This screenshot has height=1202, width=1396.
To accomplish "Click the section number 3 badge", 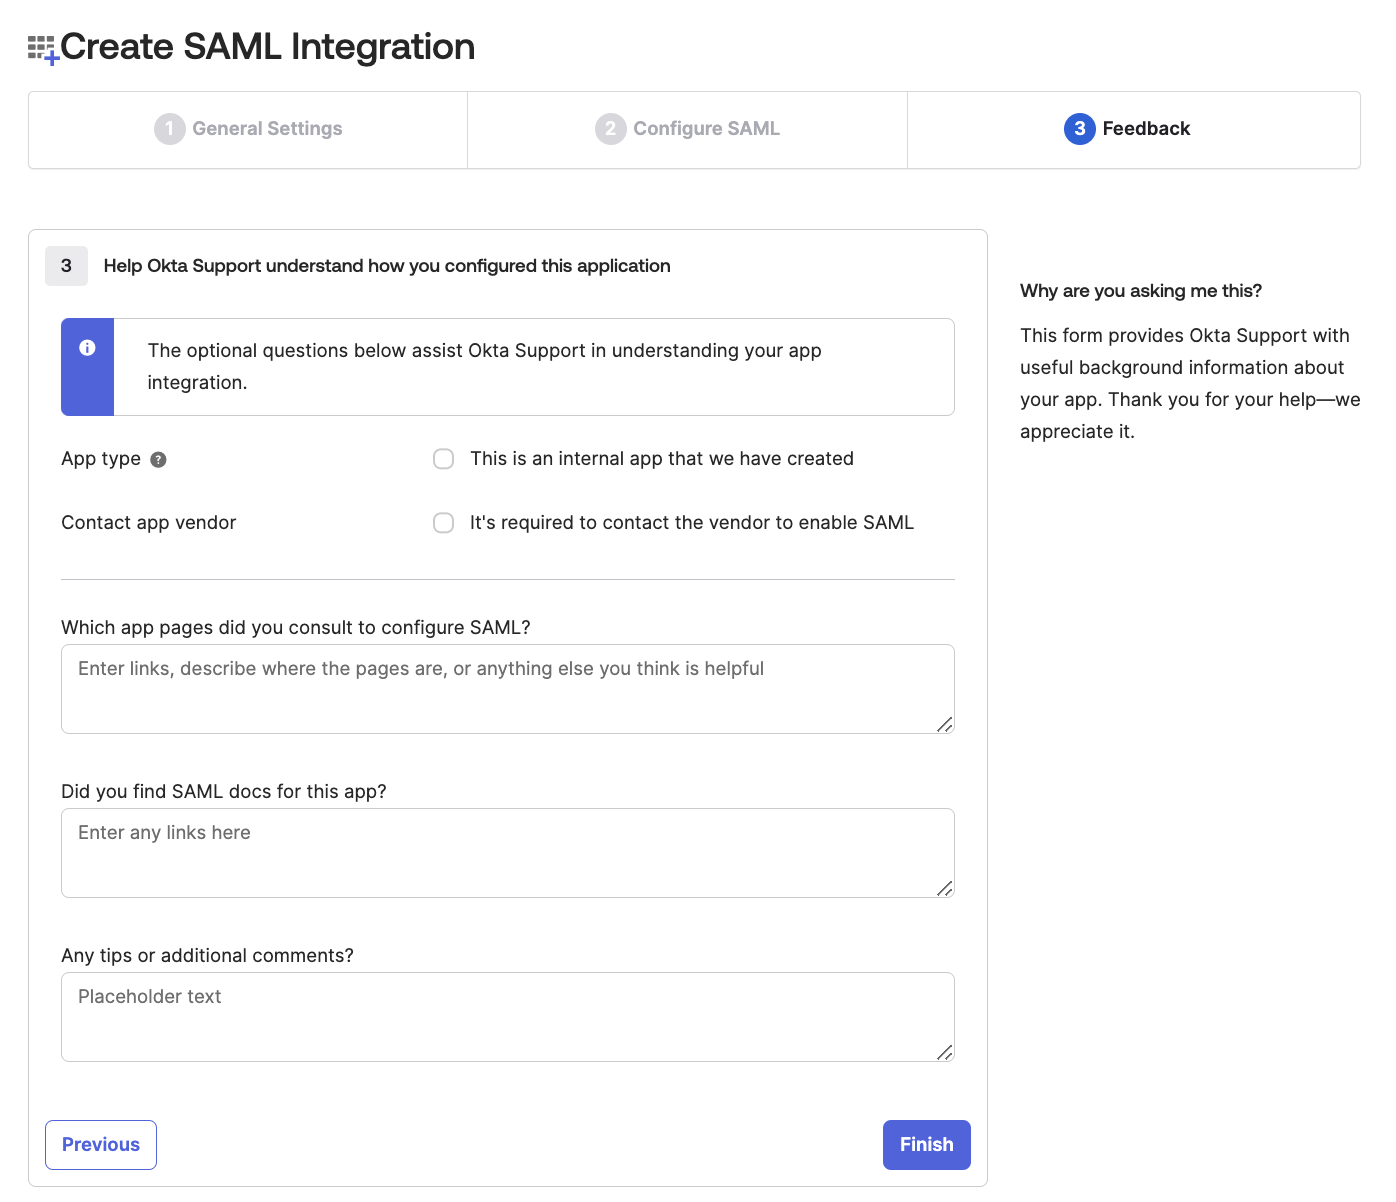I will [x=66, y=266].
